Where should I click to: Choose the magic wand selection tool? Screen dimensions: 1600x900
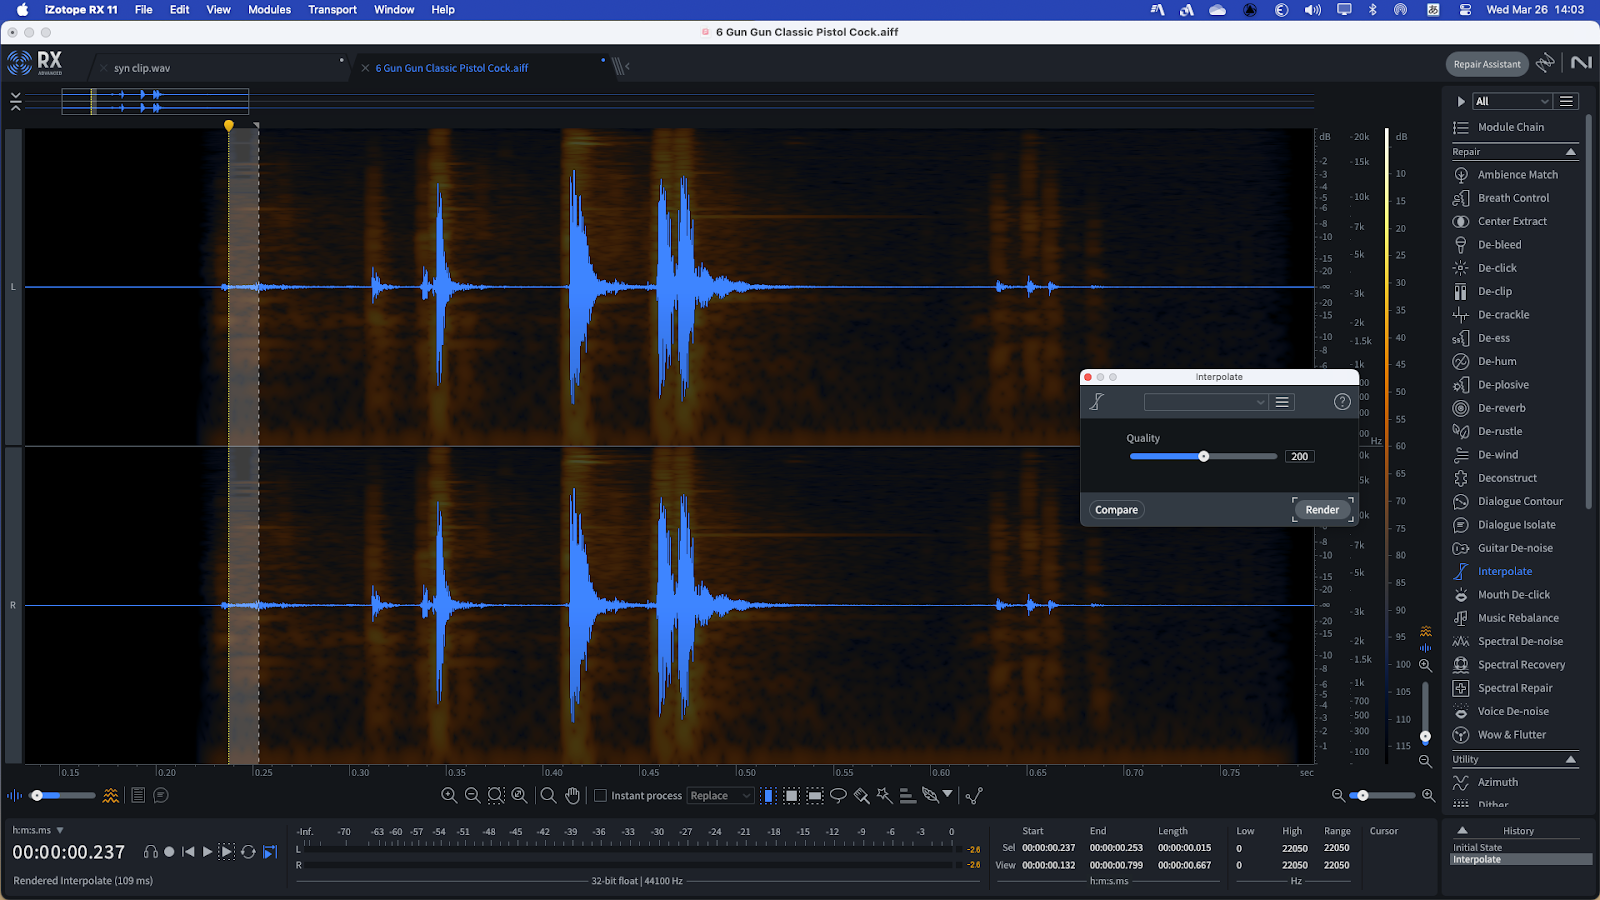[x=884, y=796]
